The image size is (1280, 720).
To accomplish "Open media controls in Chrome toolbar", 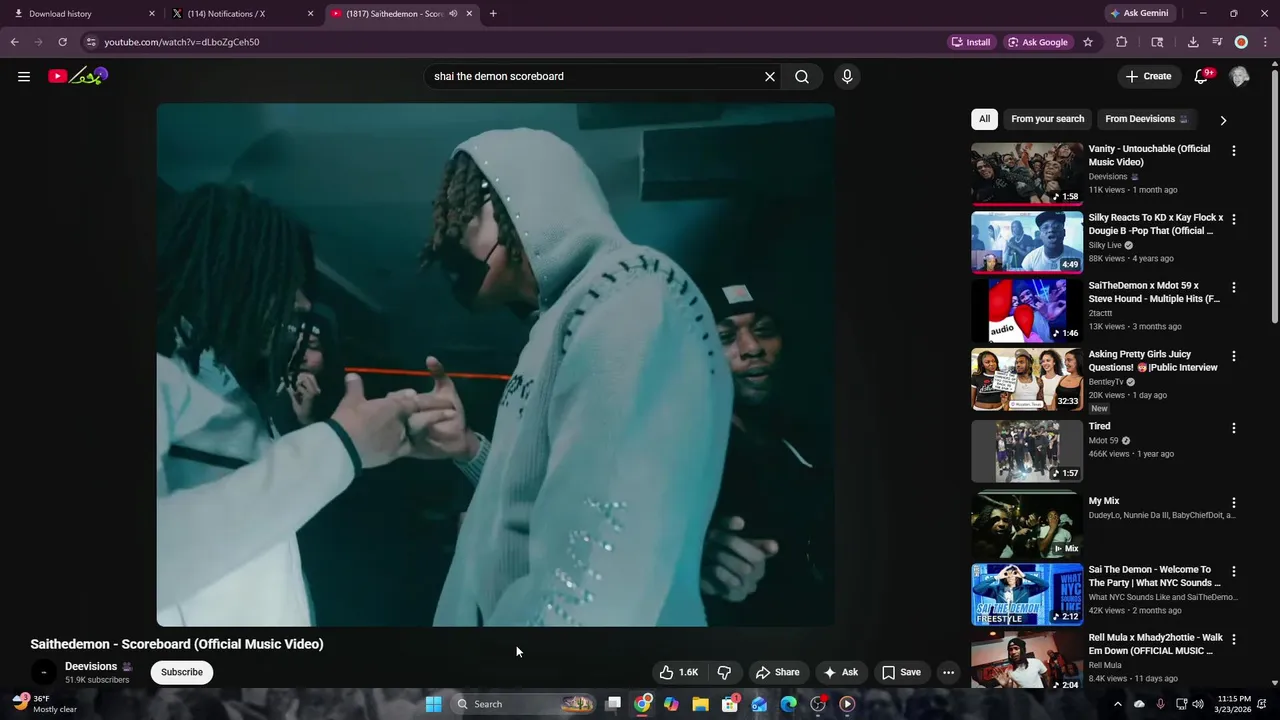I will coord(1217,42).
